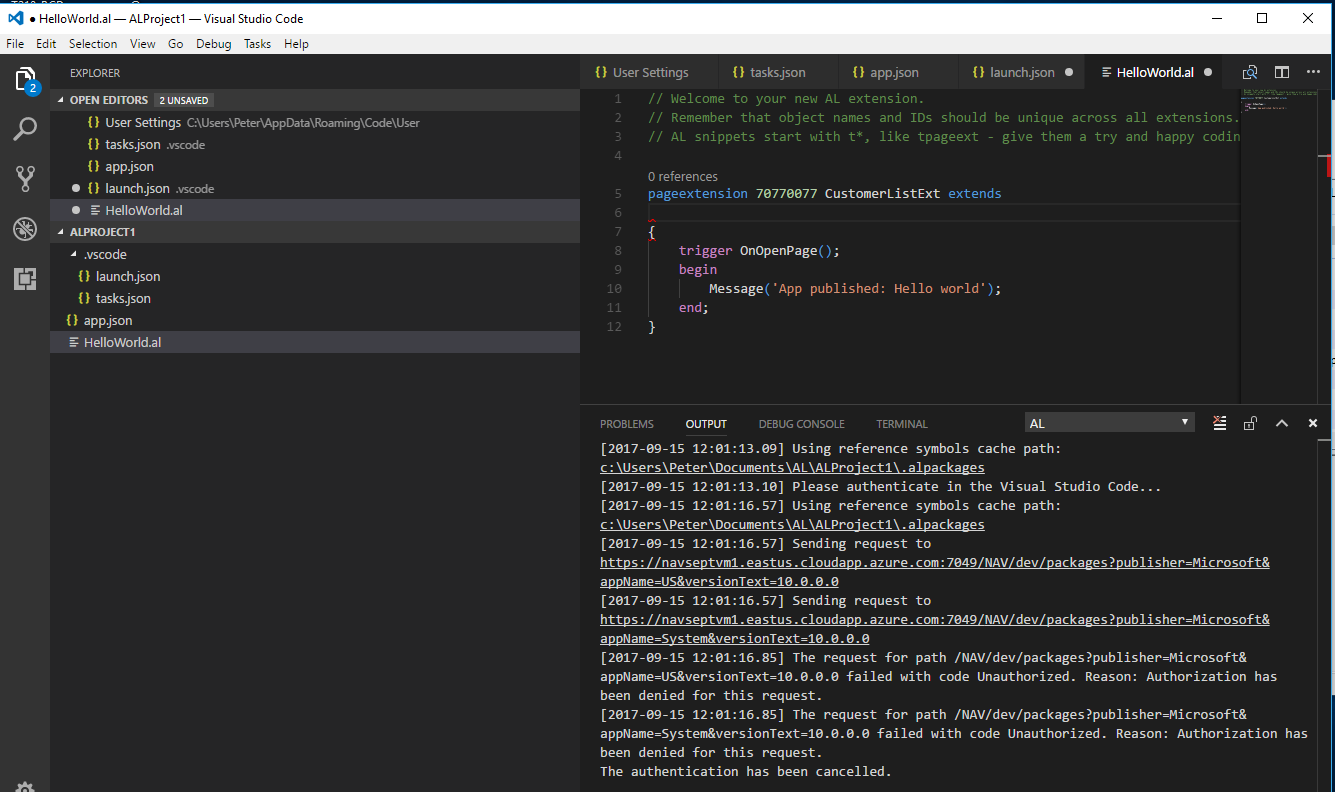Open the output channel dropdown showing AL
This screenshot has height=792, width=1335.
click(1109, 422)
